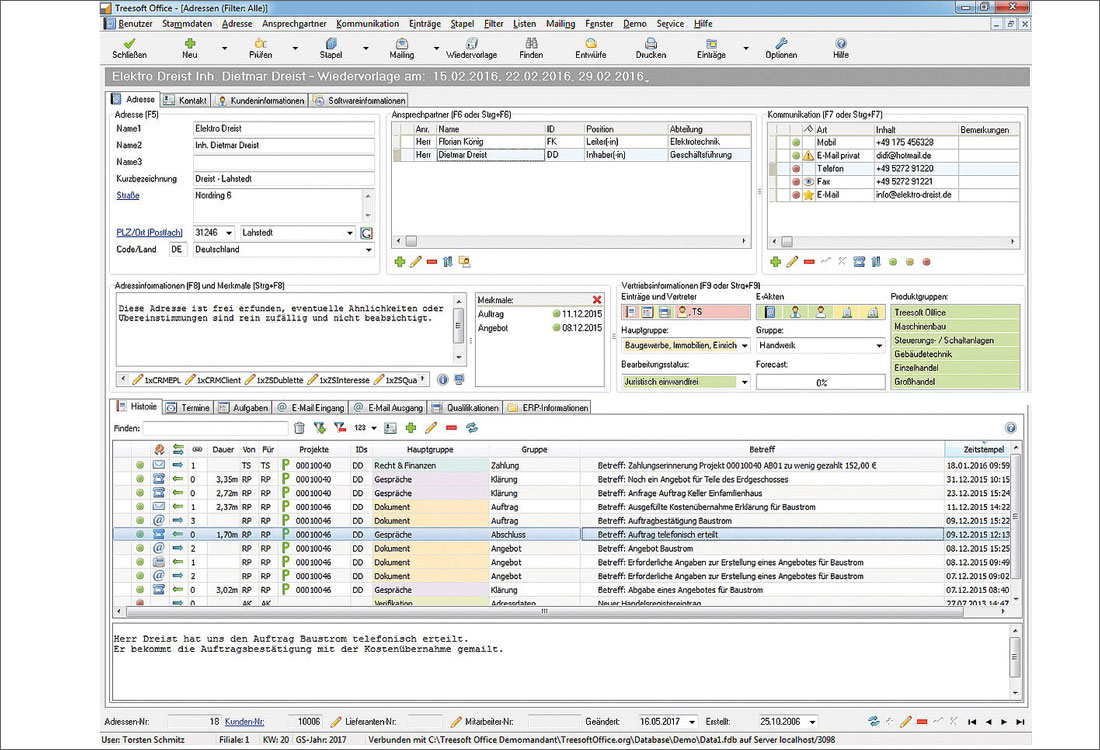1100x750 pixels.
Task: Expand the PLZ 31246 dropdown
Action: pyautogui.click(x=229, y=233)
